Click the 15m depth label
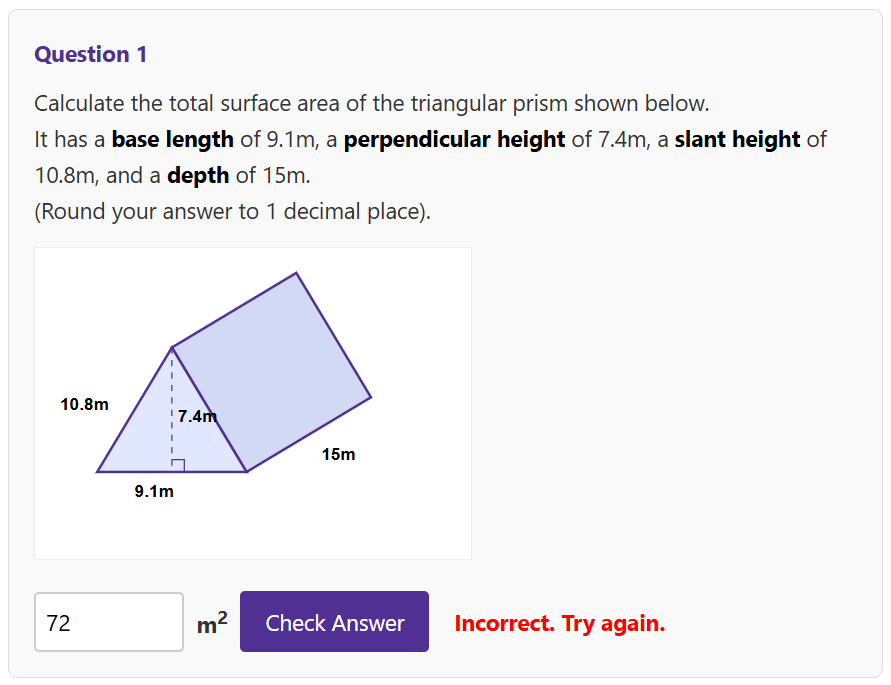The image size is (891, 685). (x=338, y=454)
